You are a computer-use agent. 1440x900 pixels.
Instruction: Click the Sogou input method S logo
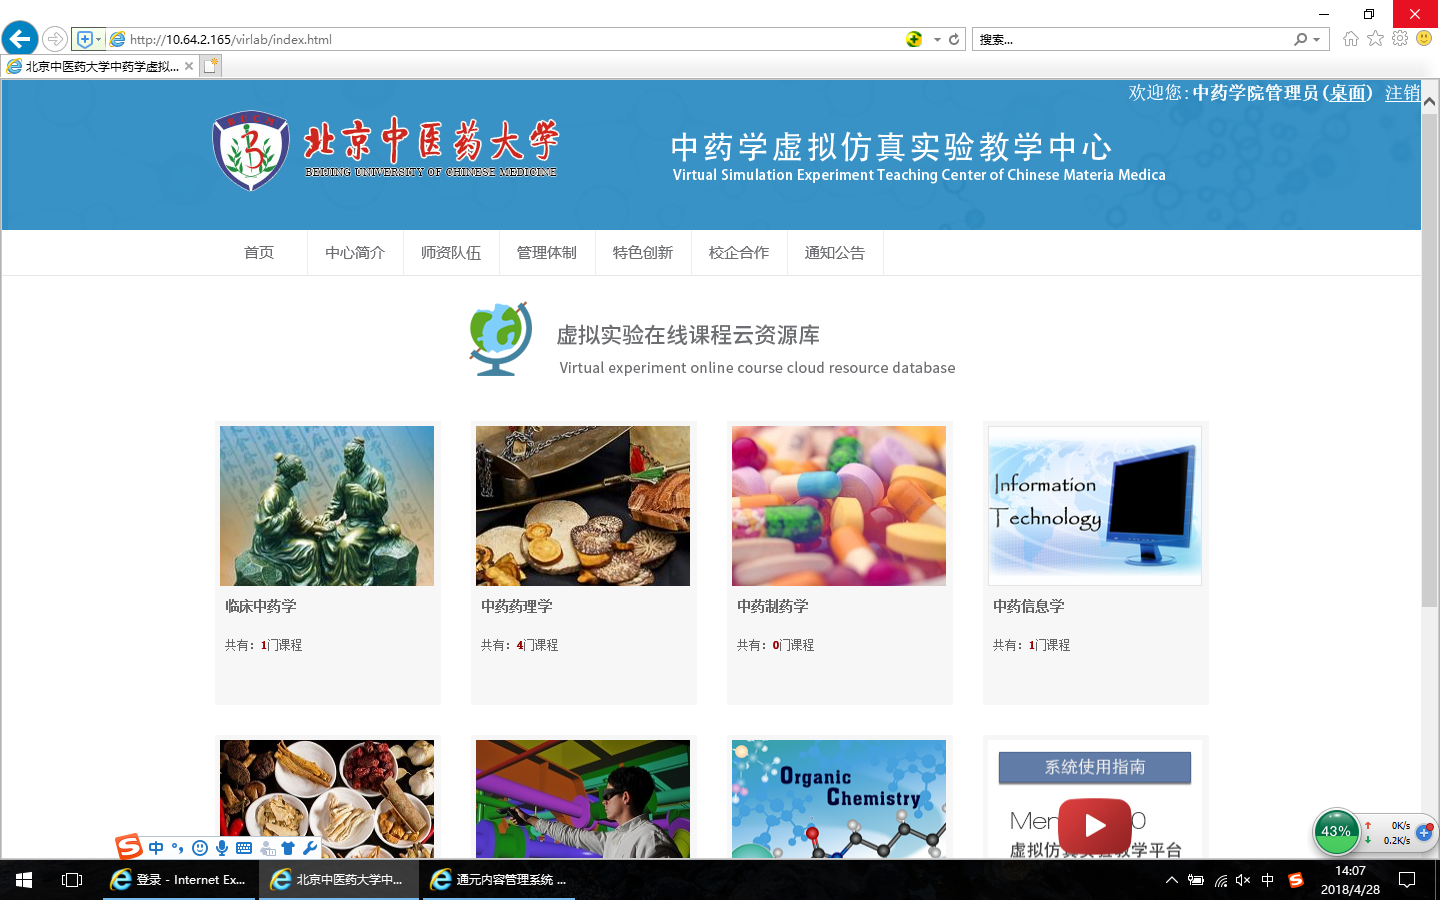pos(129,847)
